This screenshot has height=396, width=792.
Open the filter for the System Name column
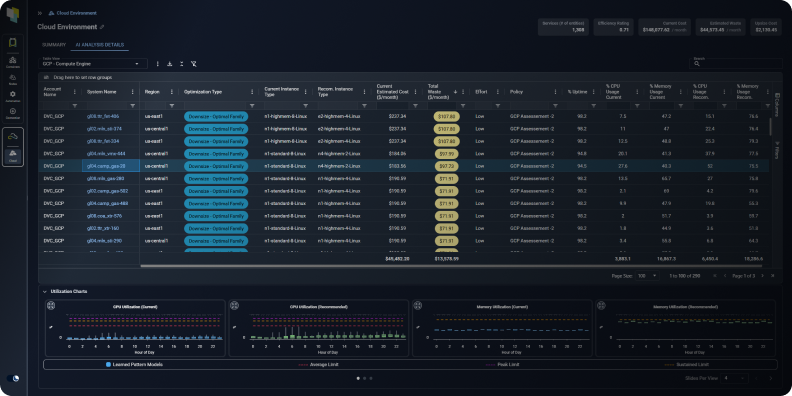(133, 106)
